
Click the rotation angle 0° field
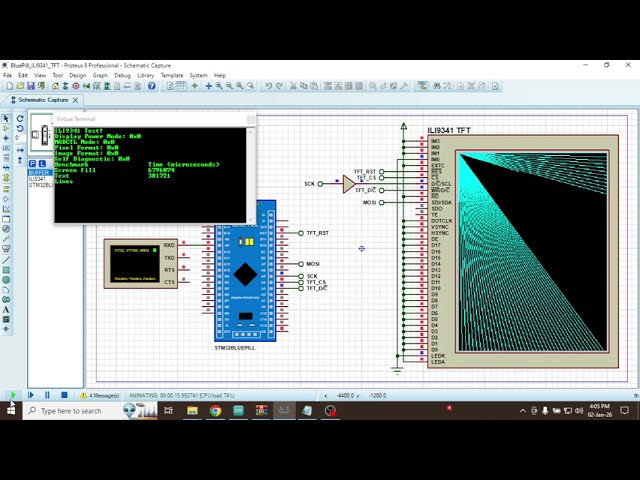coord(20,138)
